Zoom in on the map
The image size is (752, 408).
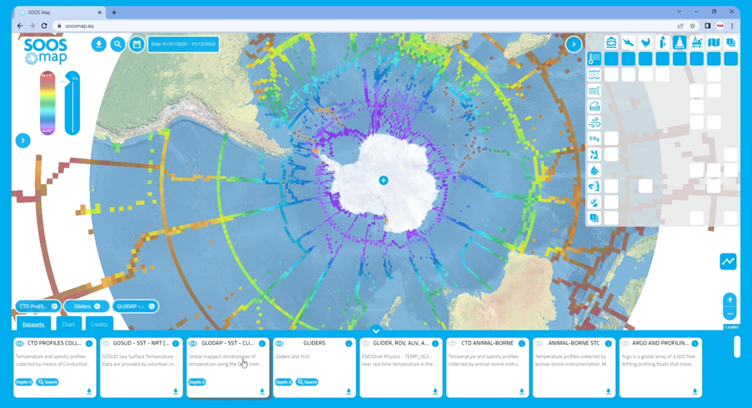click(x=730, y=300)
